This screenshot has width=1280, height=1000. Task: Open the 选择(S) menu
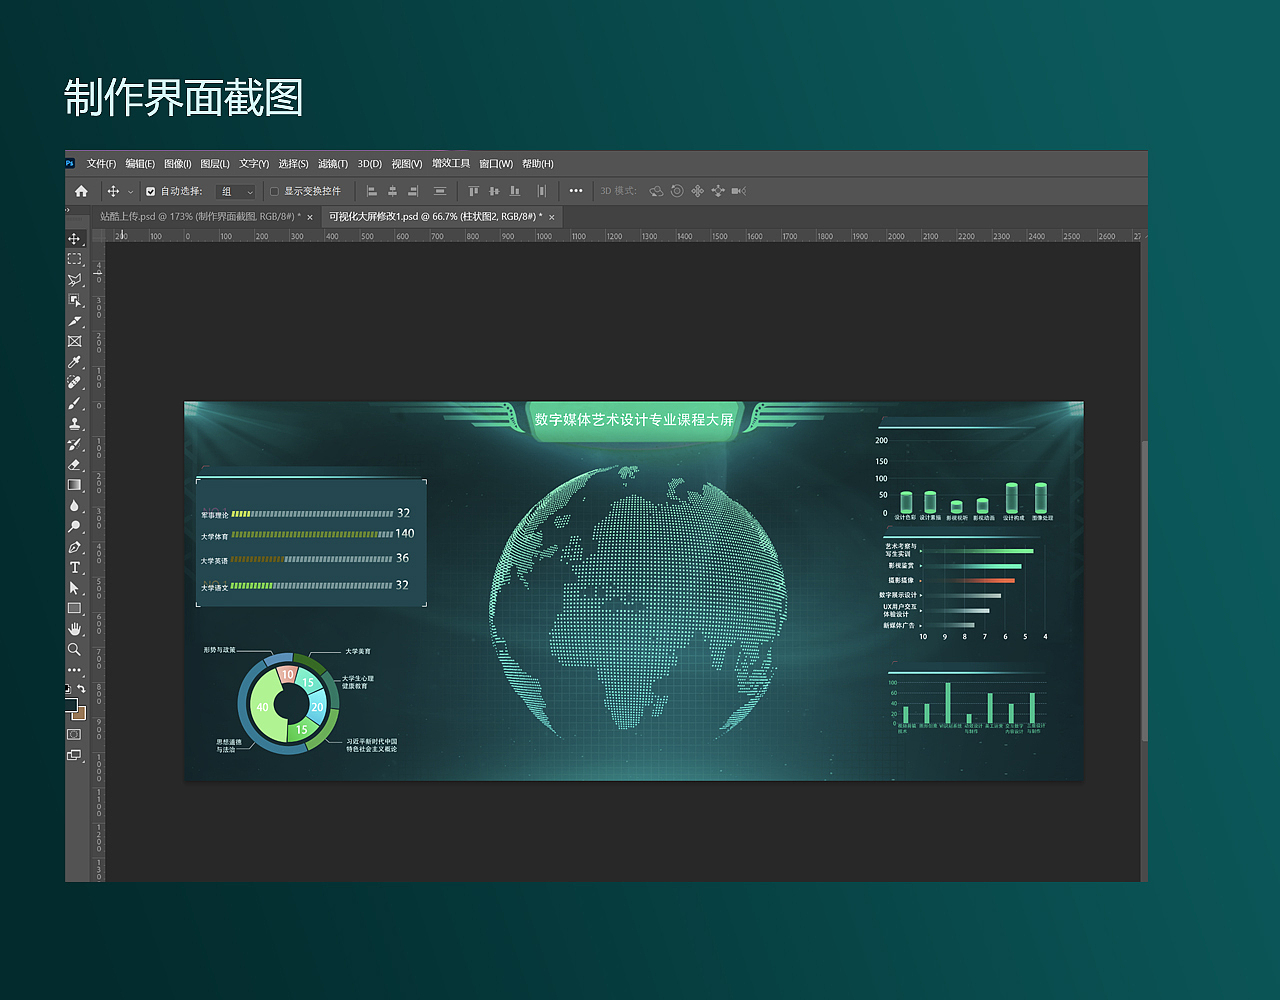[293, 164]
